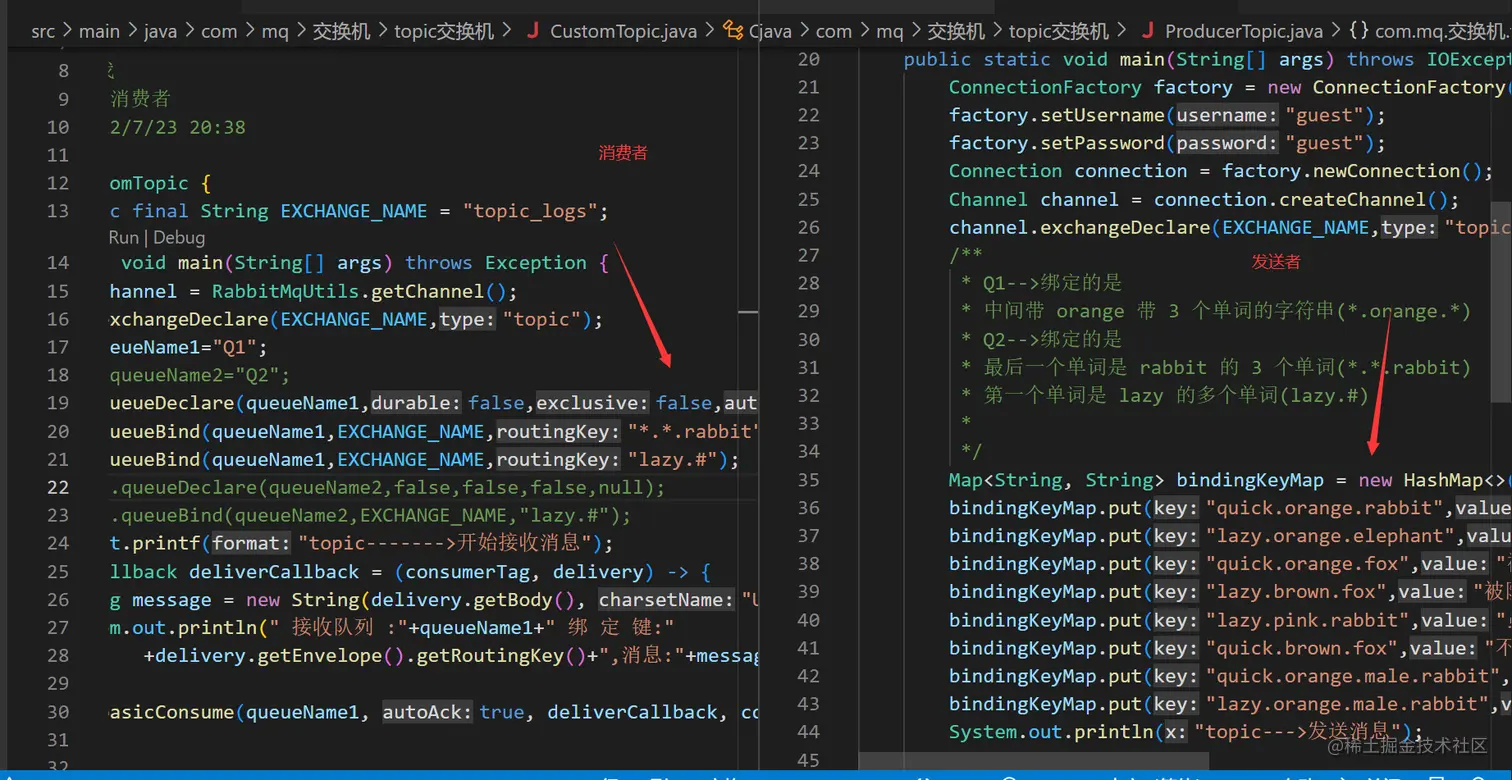The image size is (1512, 780).
Task: Click the "quick.orange.male.rabbit" key string
Action: [1353, 676]
